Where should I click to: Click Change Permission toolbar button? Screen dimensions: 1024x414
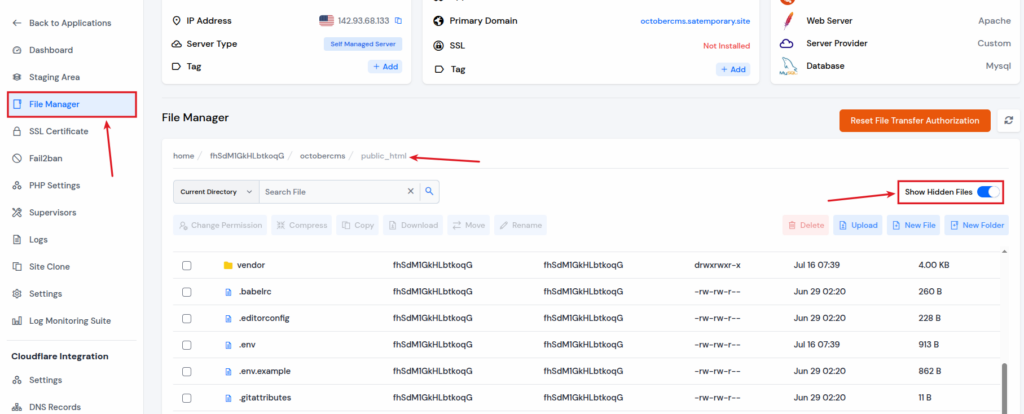(x=220, y=225)
